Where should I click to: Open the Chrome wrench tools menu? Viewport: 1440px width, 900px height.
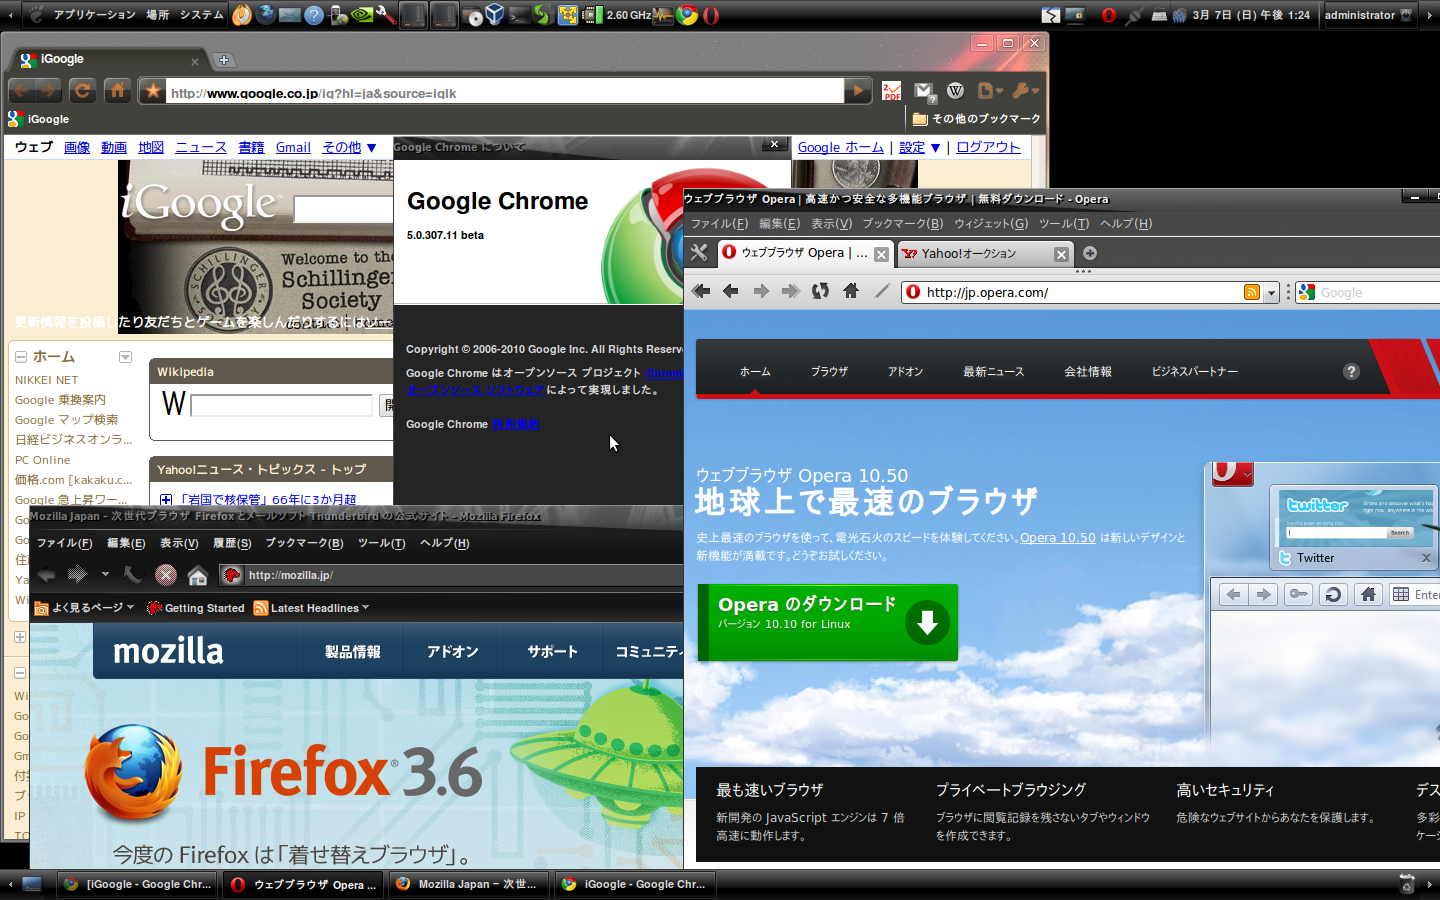(1025, 91)
